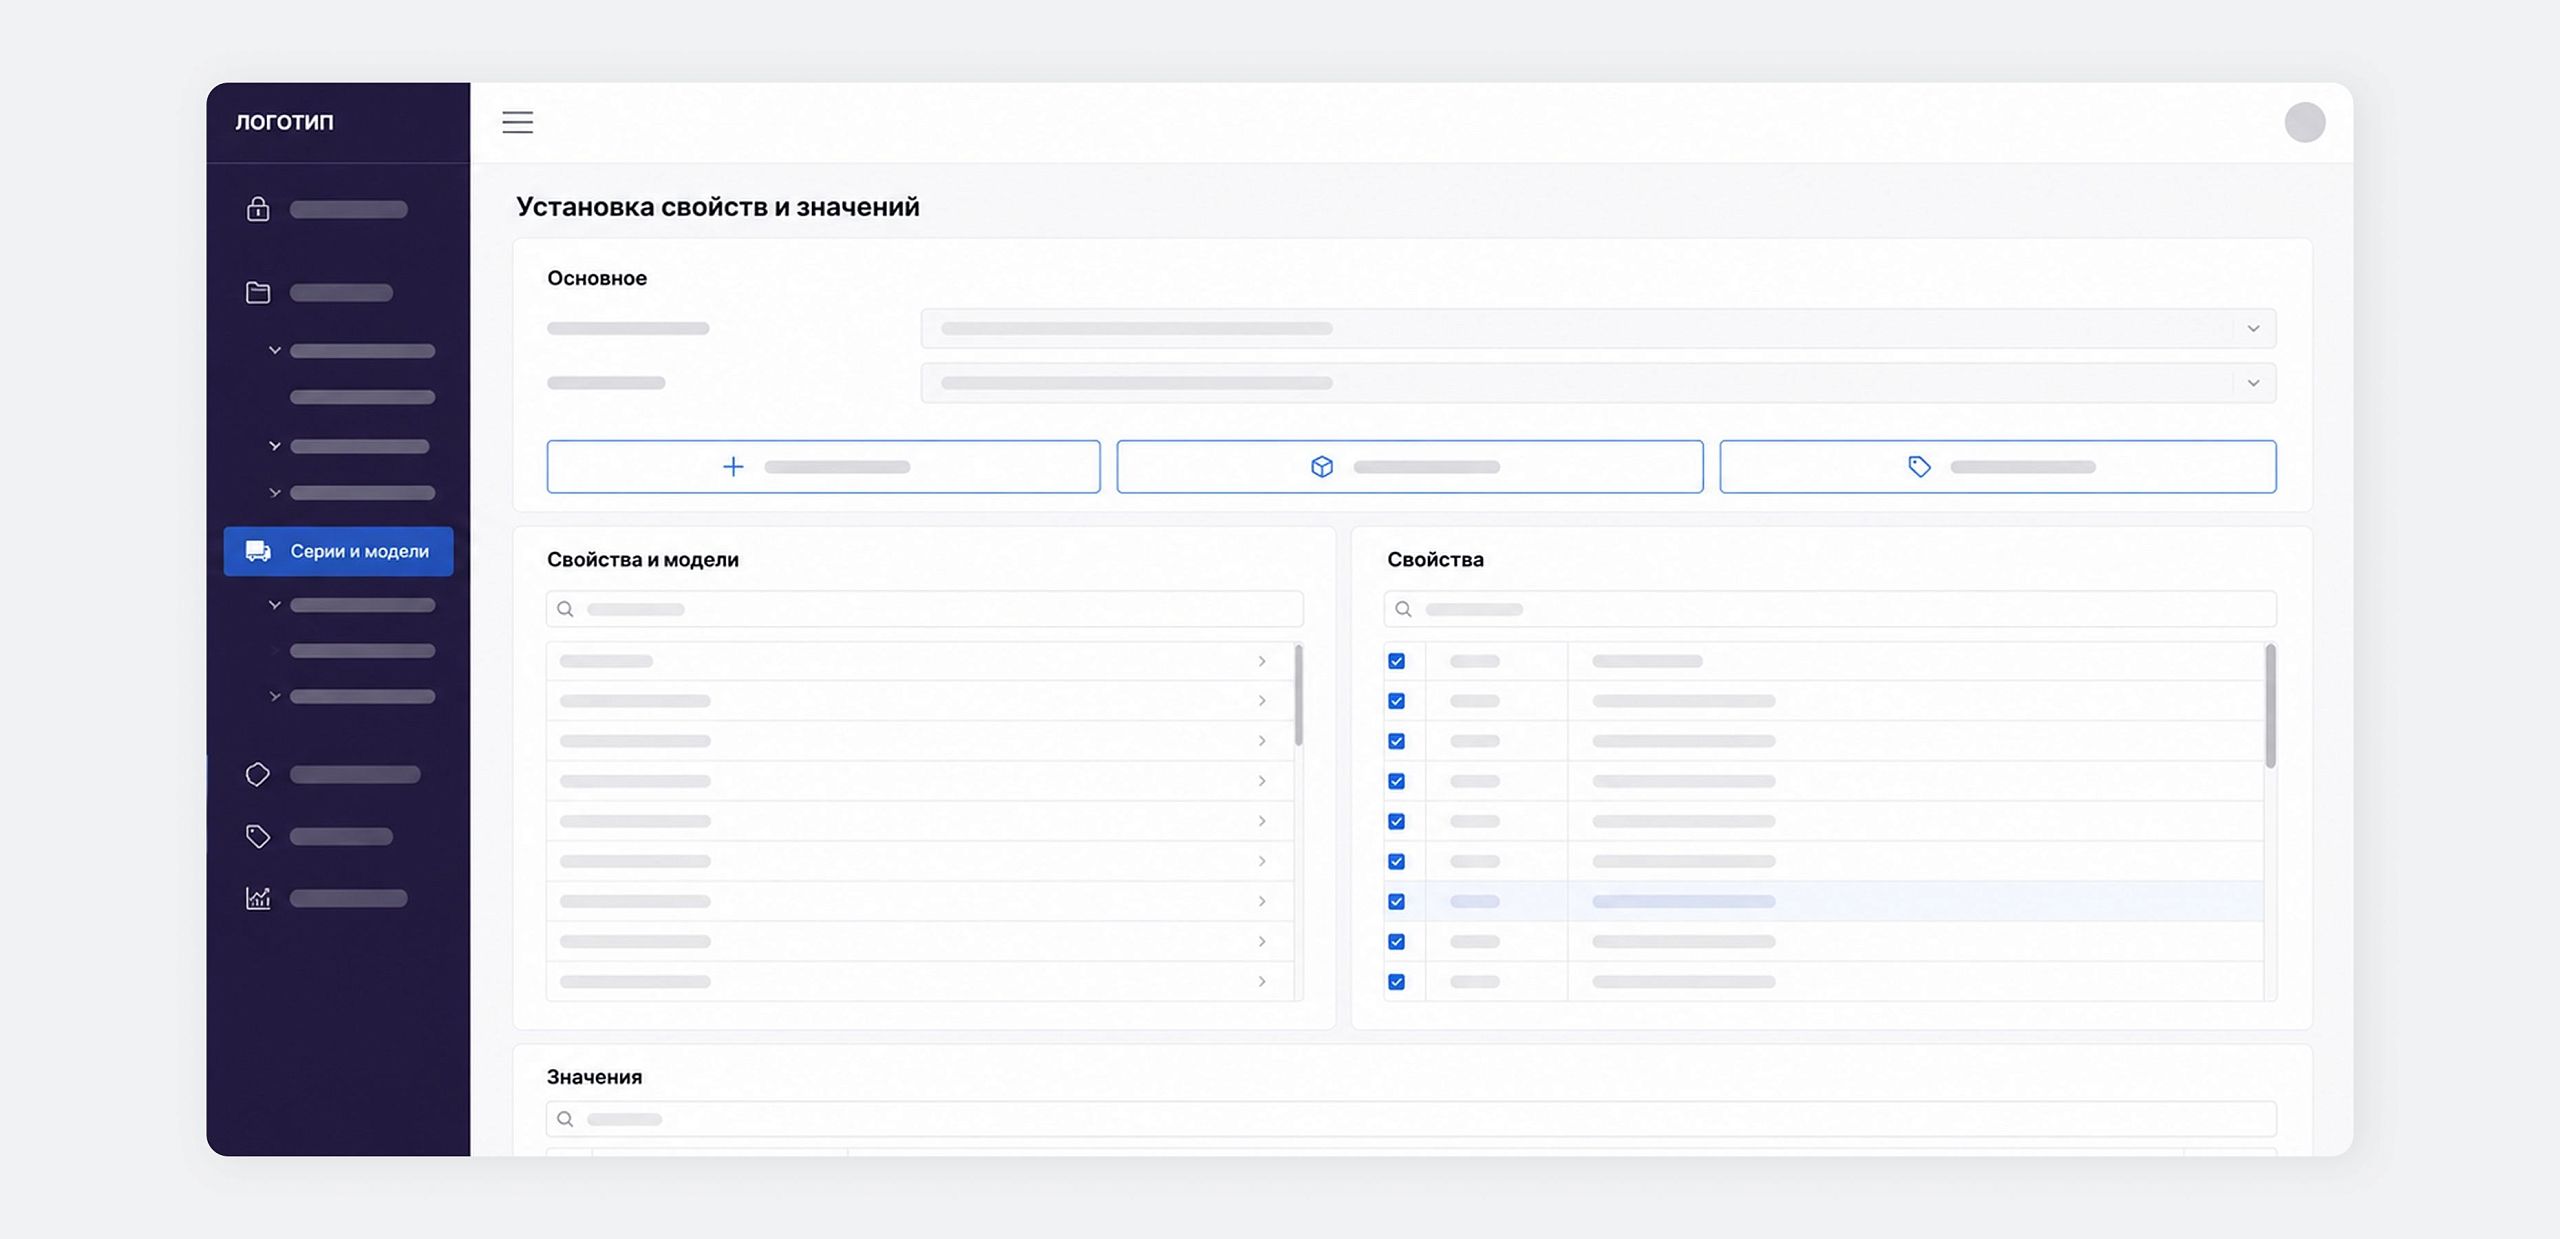Click the Свойства table scrollbar
The image size is (2560, 1239).
click(x=2270, y=706)
